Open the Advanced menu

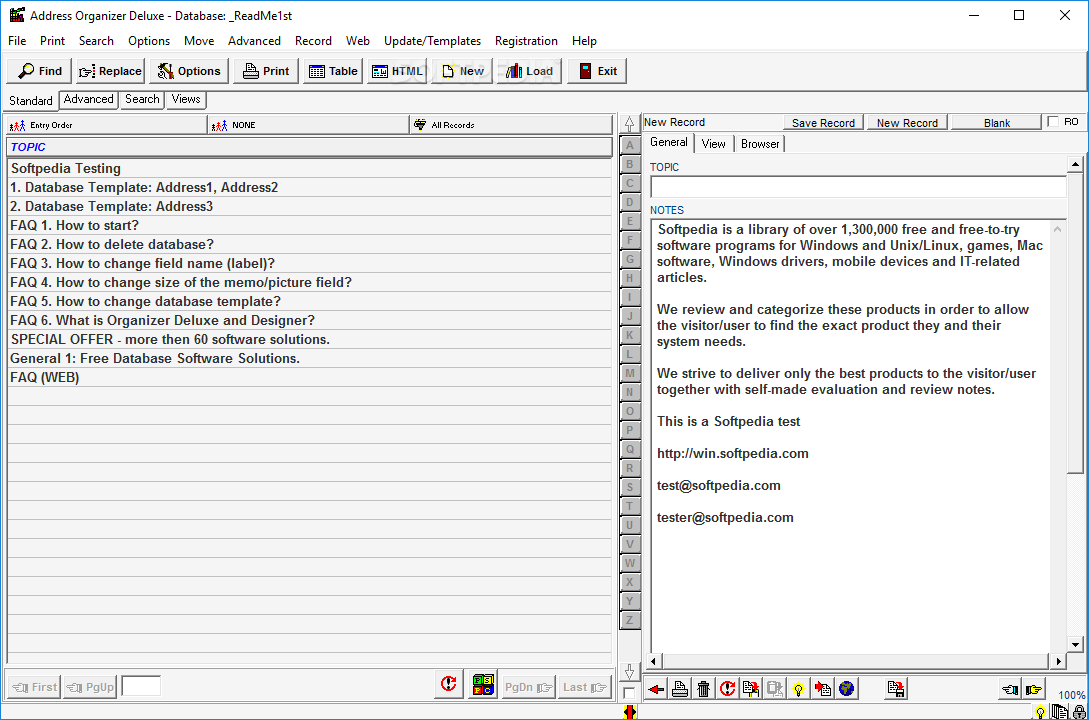pyautogui.click(x=254, y=41)
